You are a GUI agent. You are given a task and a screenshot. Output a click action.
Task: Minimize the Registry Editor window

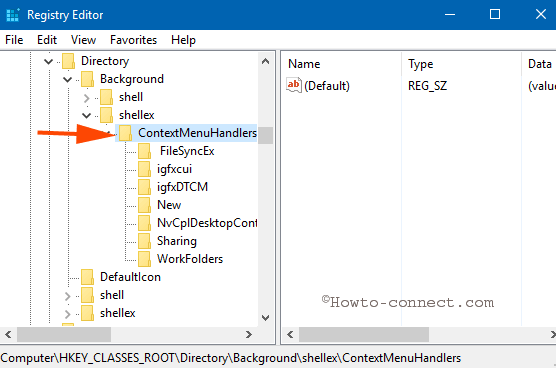pyautogui.click(x=450, y=15)
